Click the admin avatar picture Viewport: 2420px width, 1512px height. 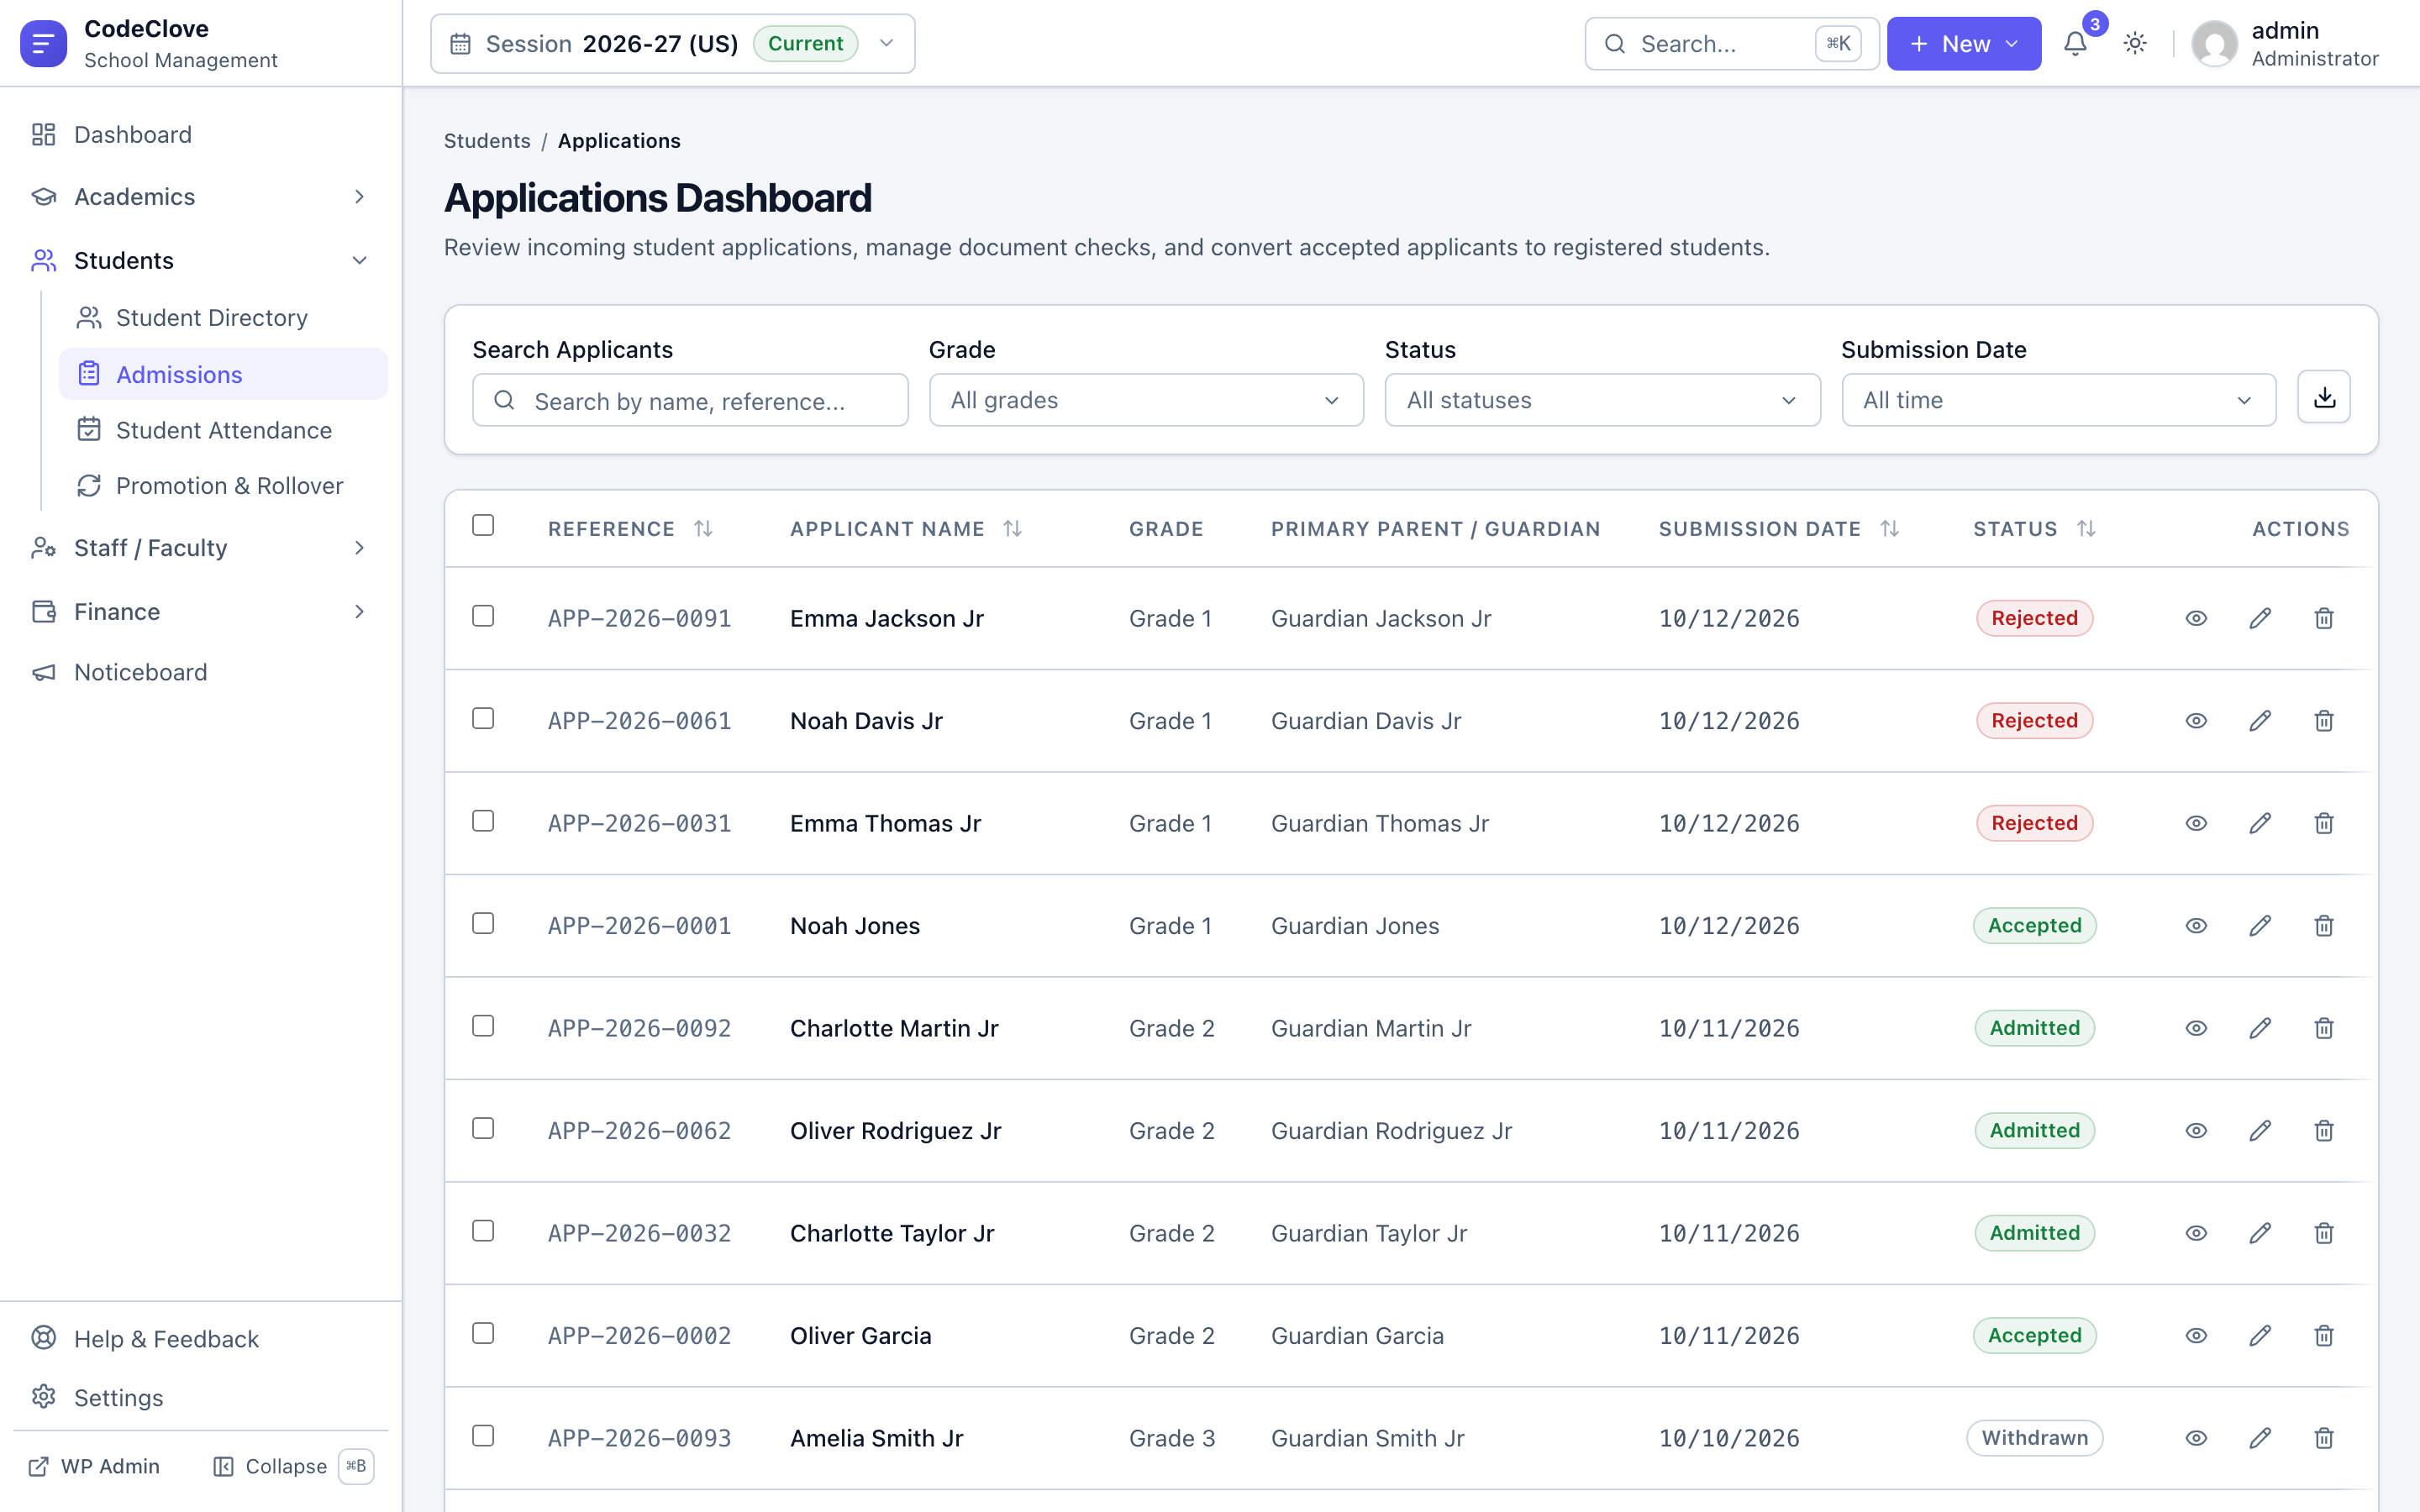2214,44
